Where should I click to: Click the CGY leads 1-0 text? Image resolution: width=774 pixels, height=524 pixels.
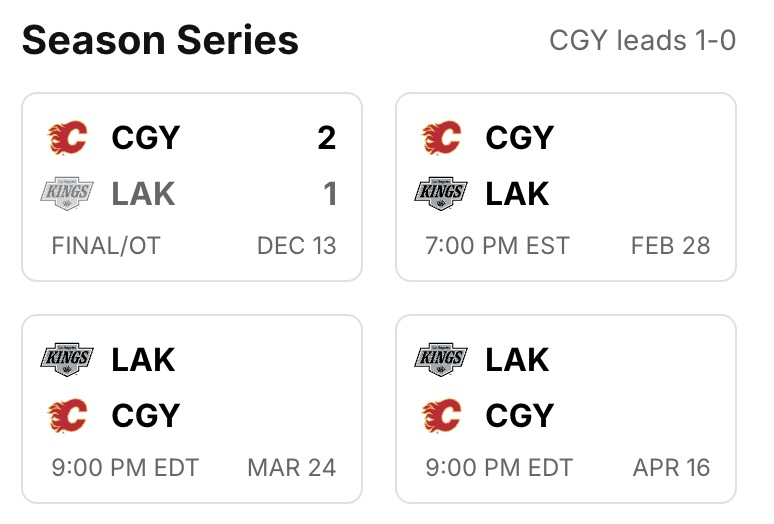click(x=642, y=41)
